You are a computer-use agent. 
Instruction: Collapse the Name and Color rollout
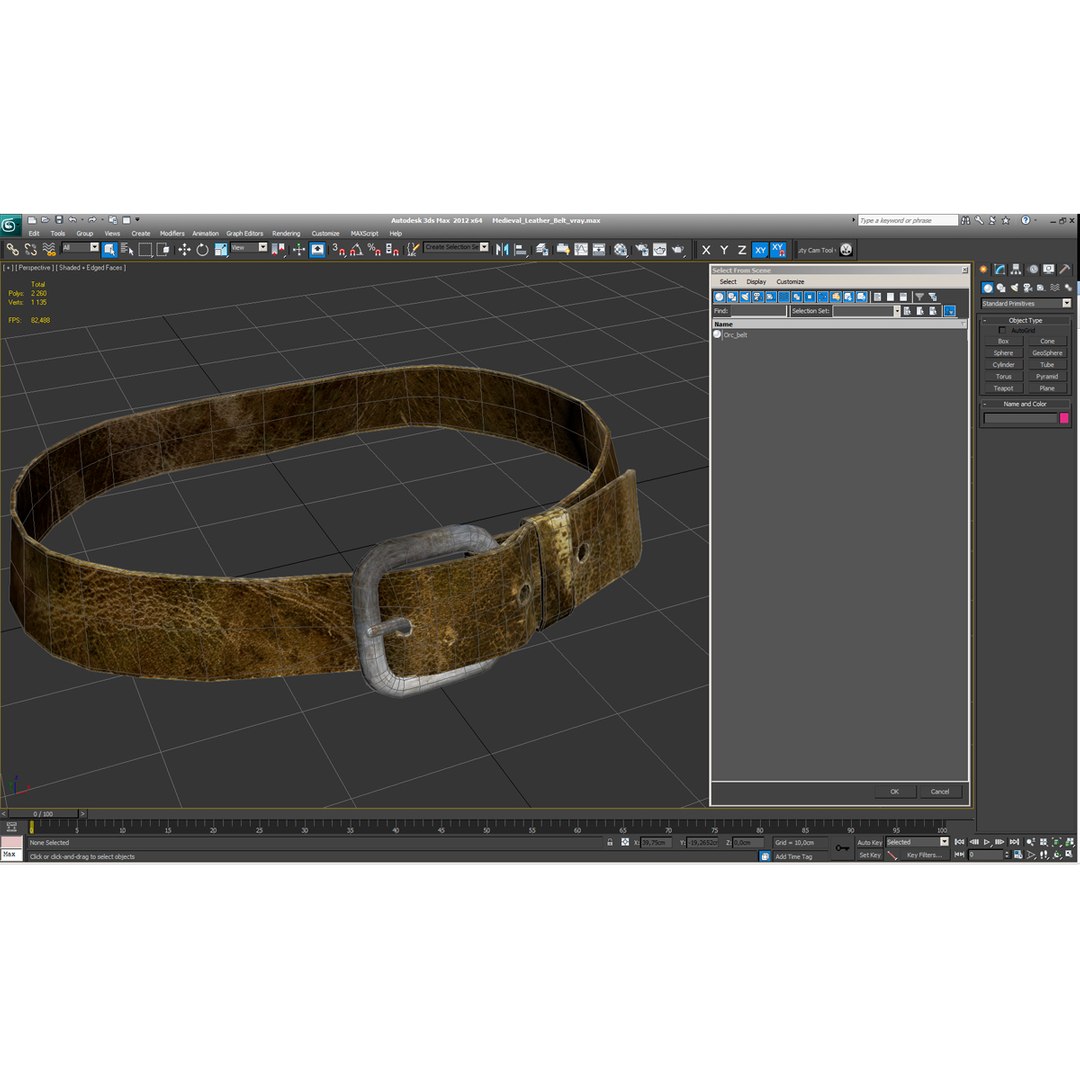pos(1025,404)
